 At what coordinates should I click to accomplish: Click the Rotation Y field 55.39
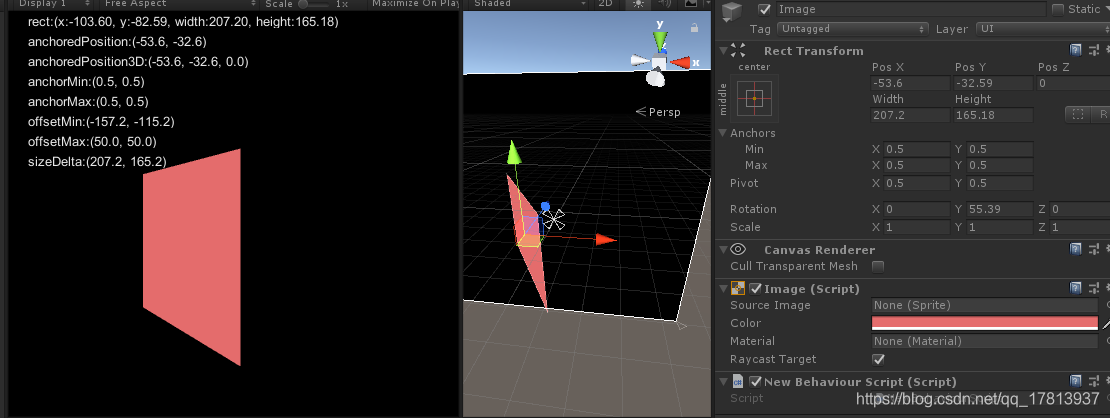pos(1000,209)
